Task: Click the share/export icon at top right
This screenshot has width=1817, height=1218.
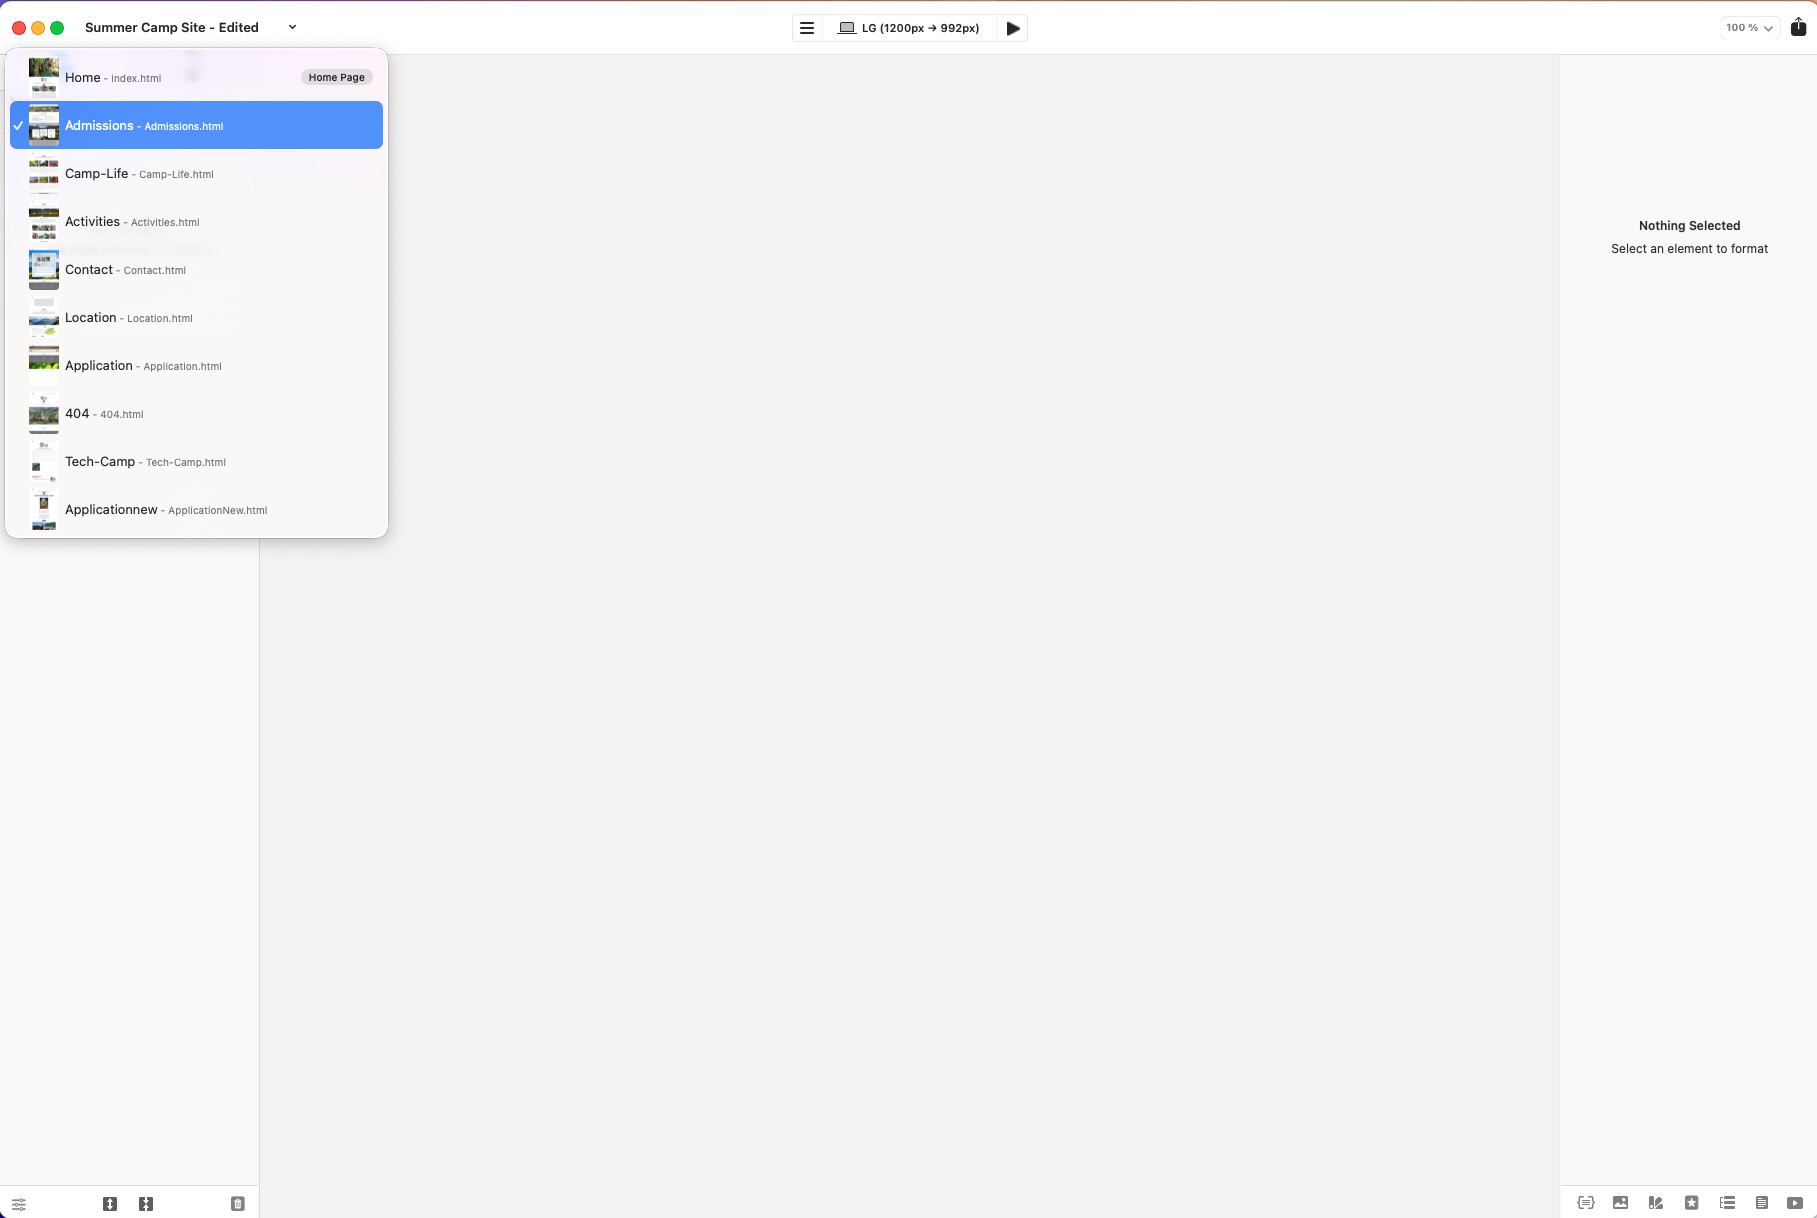Action: 1798,28
